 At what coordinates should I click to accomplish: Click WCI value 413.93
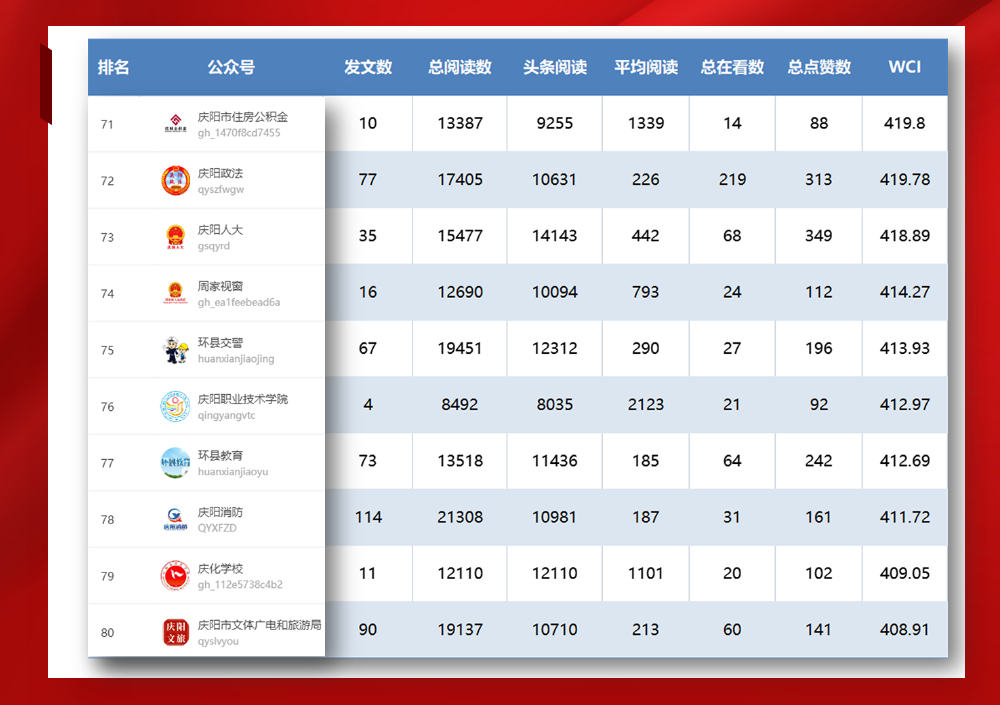tap(904, 348)
